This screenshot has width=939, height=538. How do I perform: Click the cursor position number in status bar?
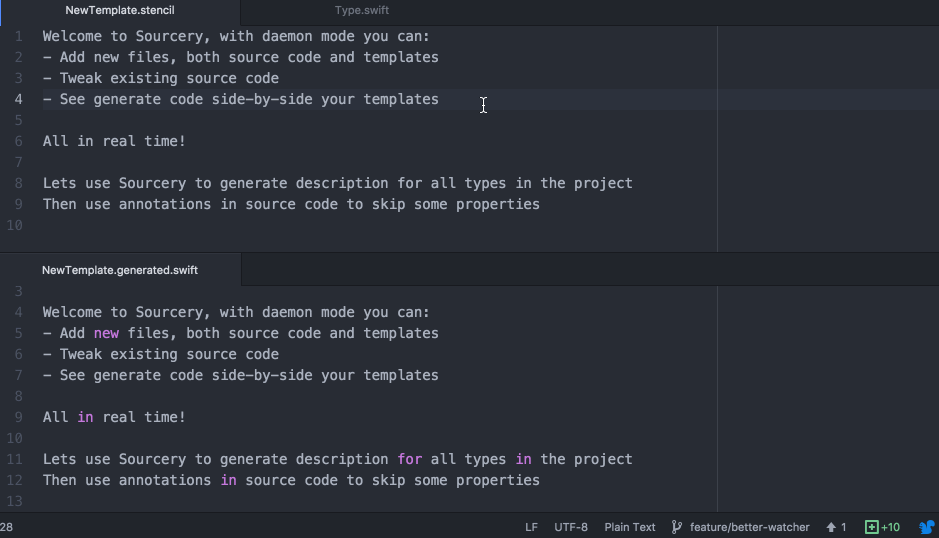(7, 527)
